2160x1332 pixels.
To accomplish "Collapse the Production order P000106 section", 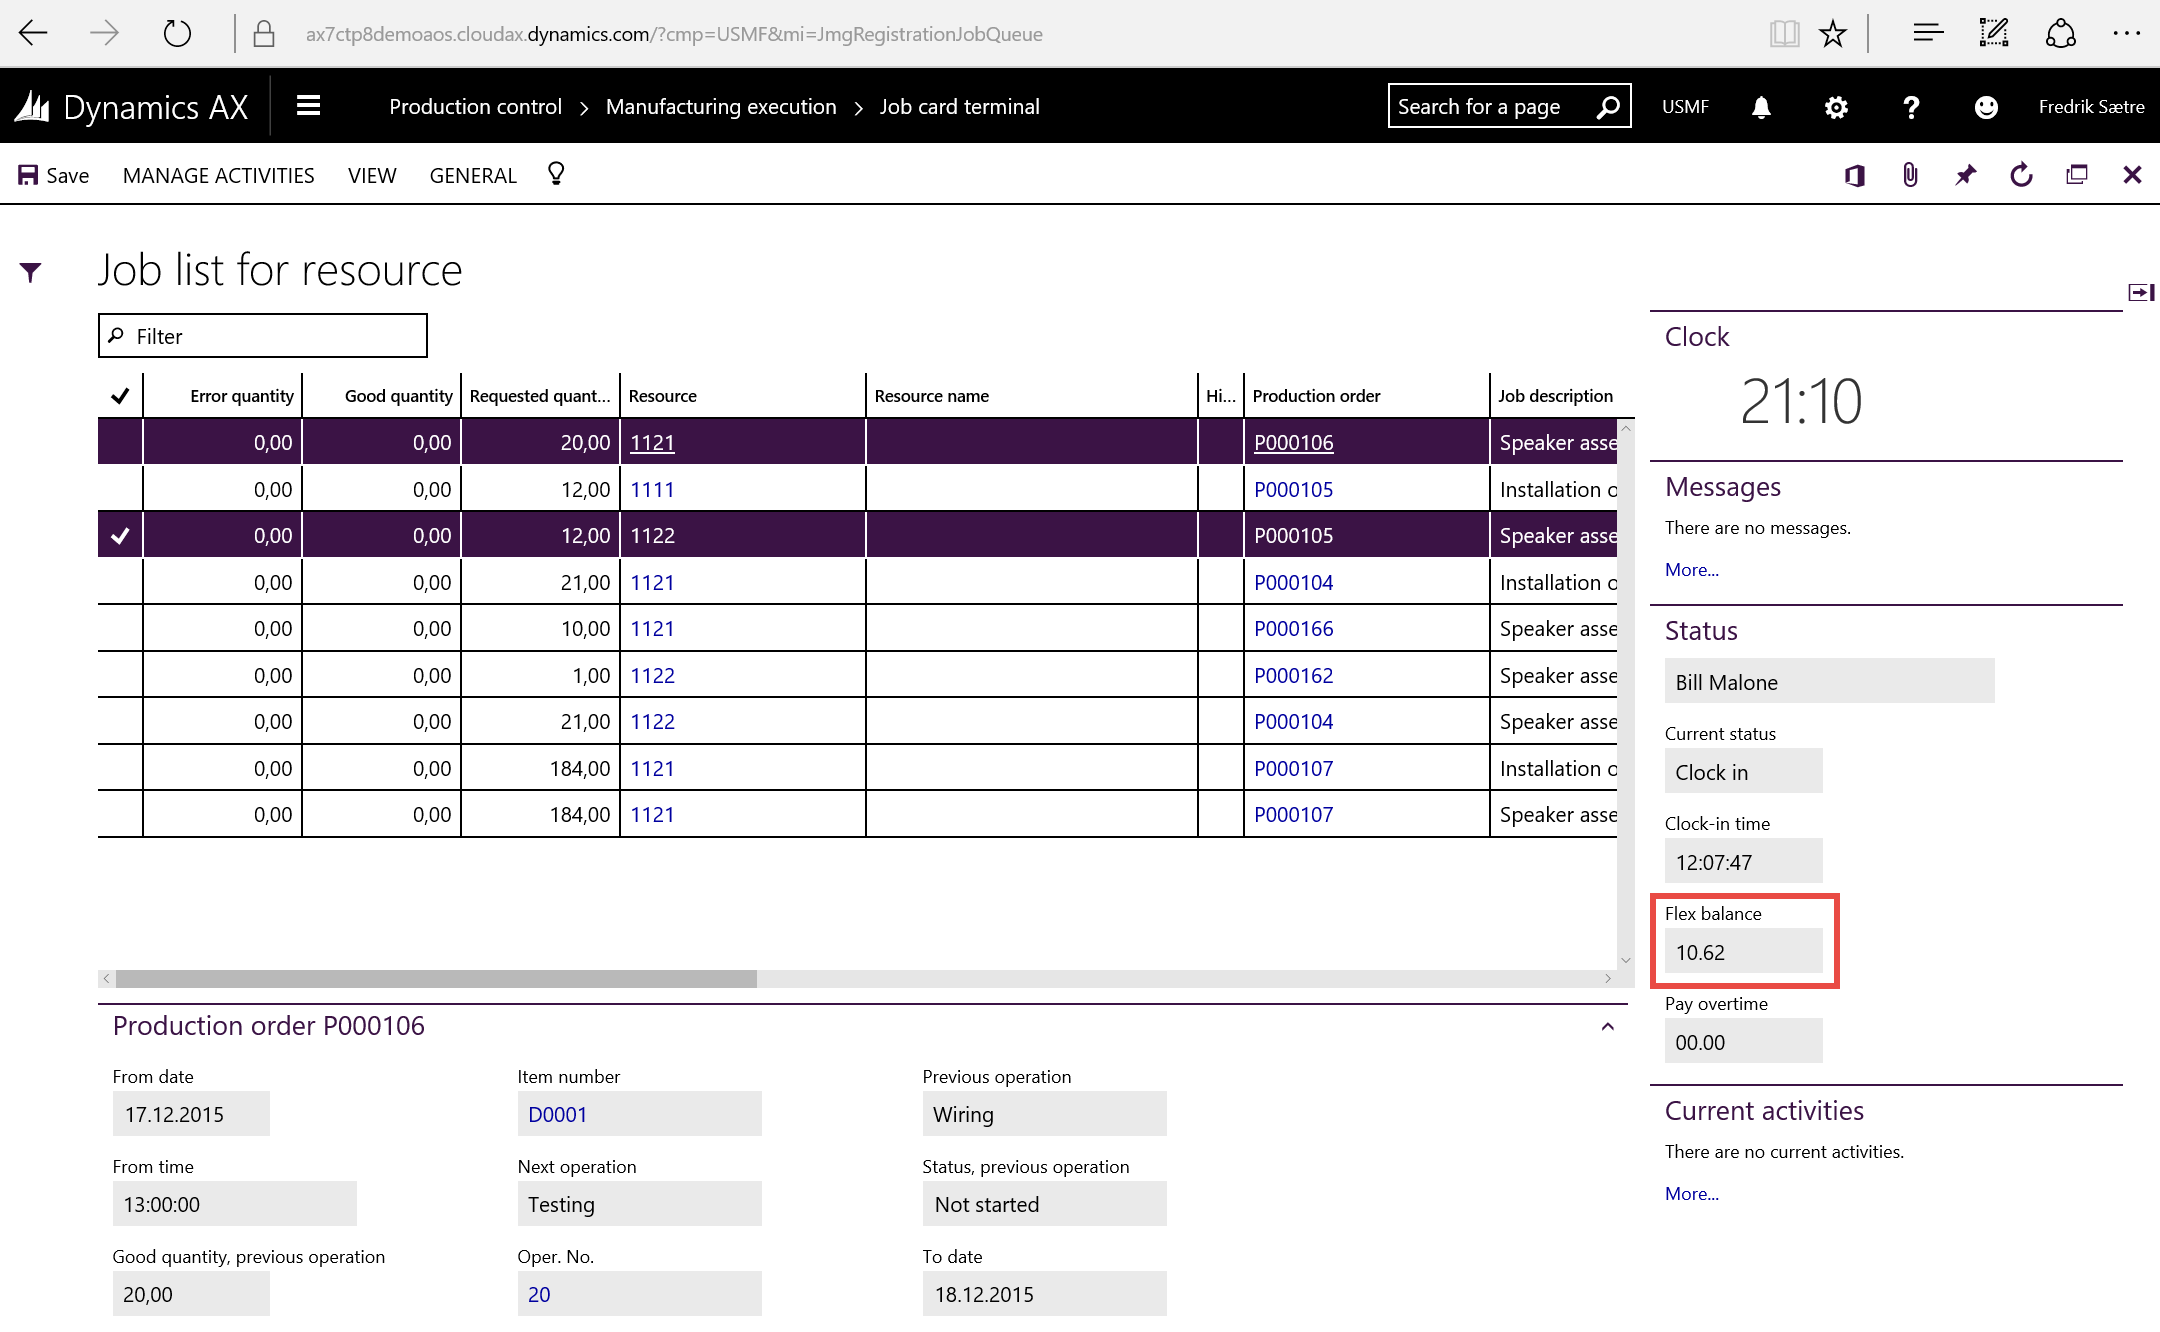I will [1607, 1027].
